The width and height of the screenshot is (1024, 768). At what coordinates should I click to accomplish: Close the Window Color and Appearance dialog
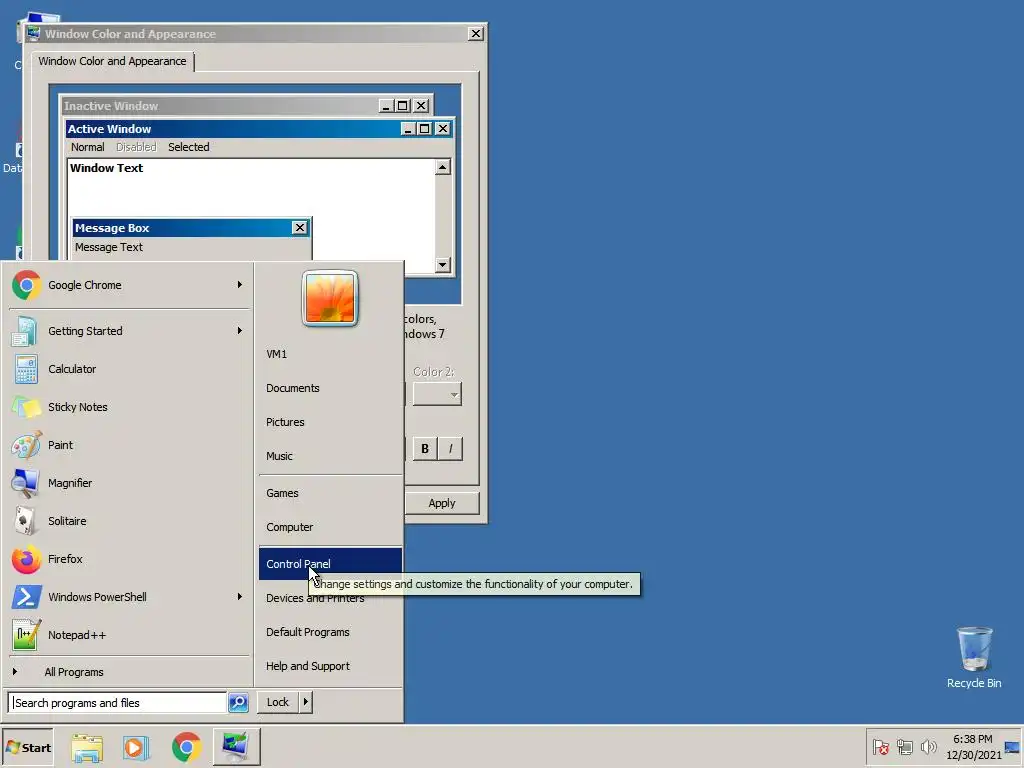pyautogui.click(x=476, y=34)
